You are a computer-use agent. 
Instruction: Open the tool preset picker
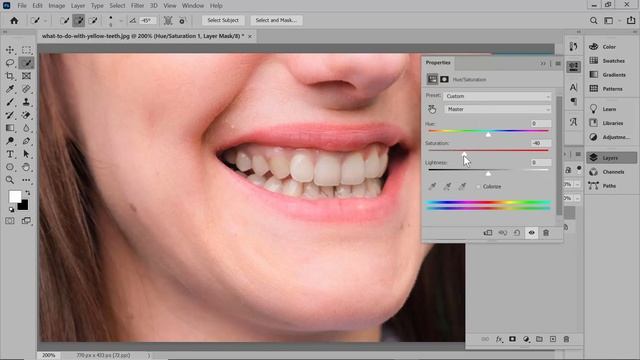(38, 20)
